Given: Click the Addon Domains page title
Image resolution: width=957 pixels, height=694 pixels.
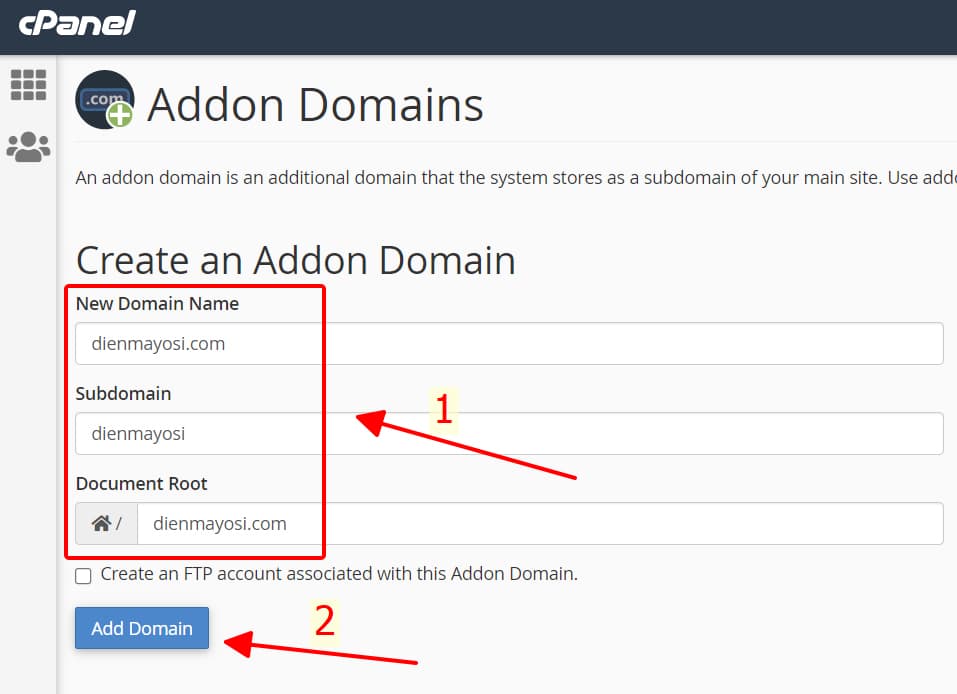Looking at the screenshot, I should 315,104.
